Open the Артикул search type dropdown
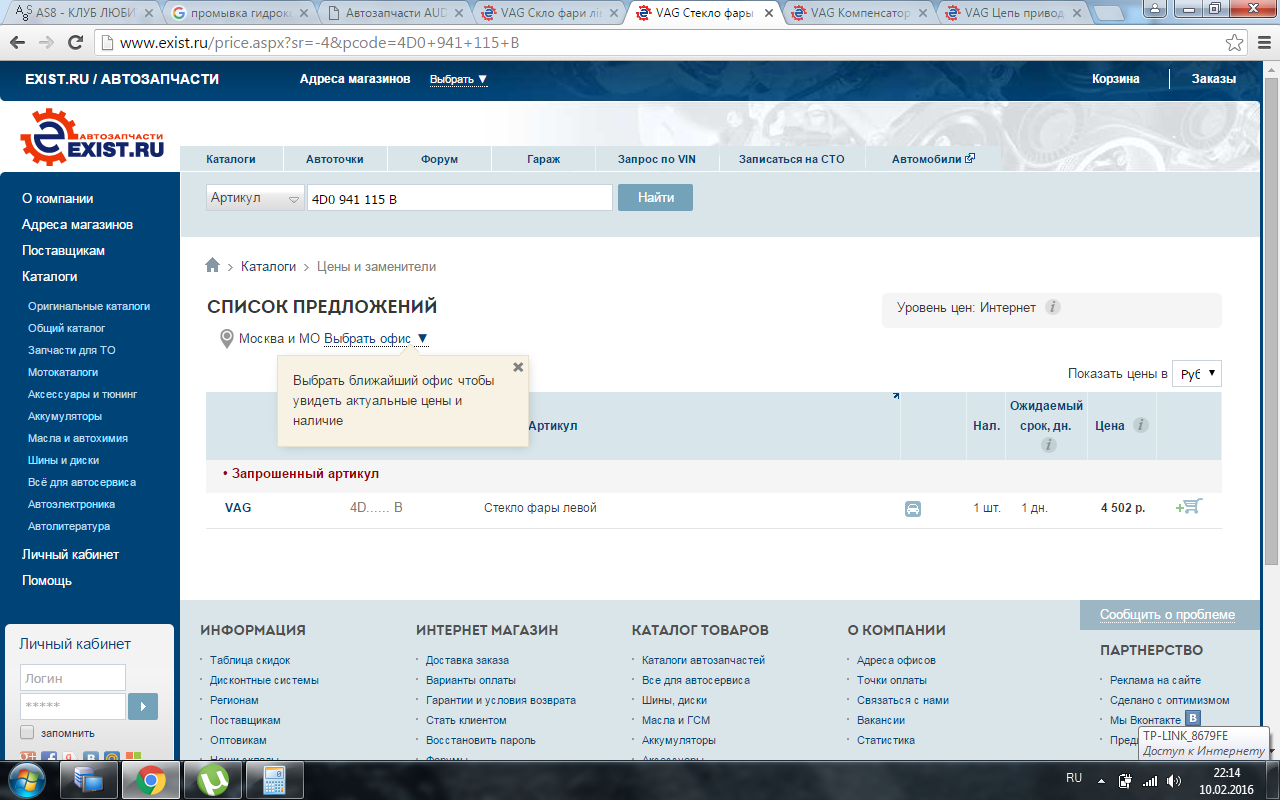This screenshot has width=1280, height=800. pos(255,198)
